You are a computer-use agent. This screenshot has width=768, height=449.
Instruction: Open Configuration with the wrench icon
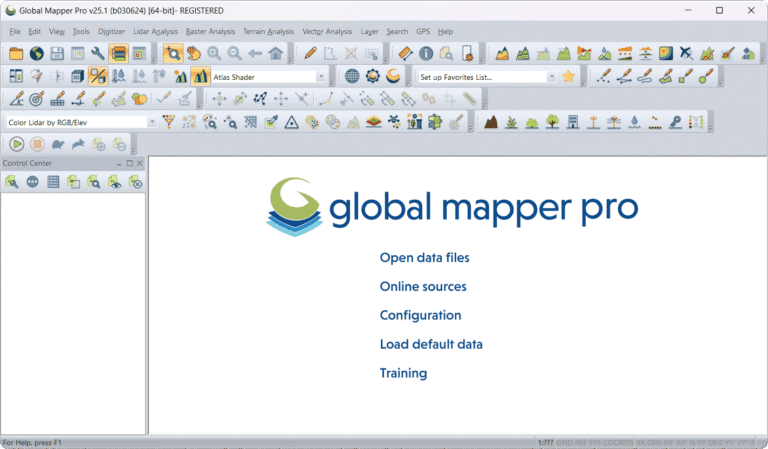pos(98,53)
